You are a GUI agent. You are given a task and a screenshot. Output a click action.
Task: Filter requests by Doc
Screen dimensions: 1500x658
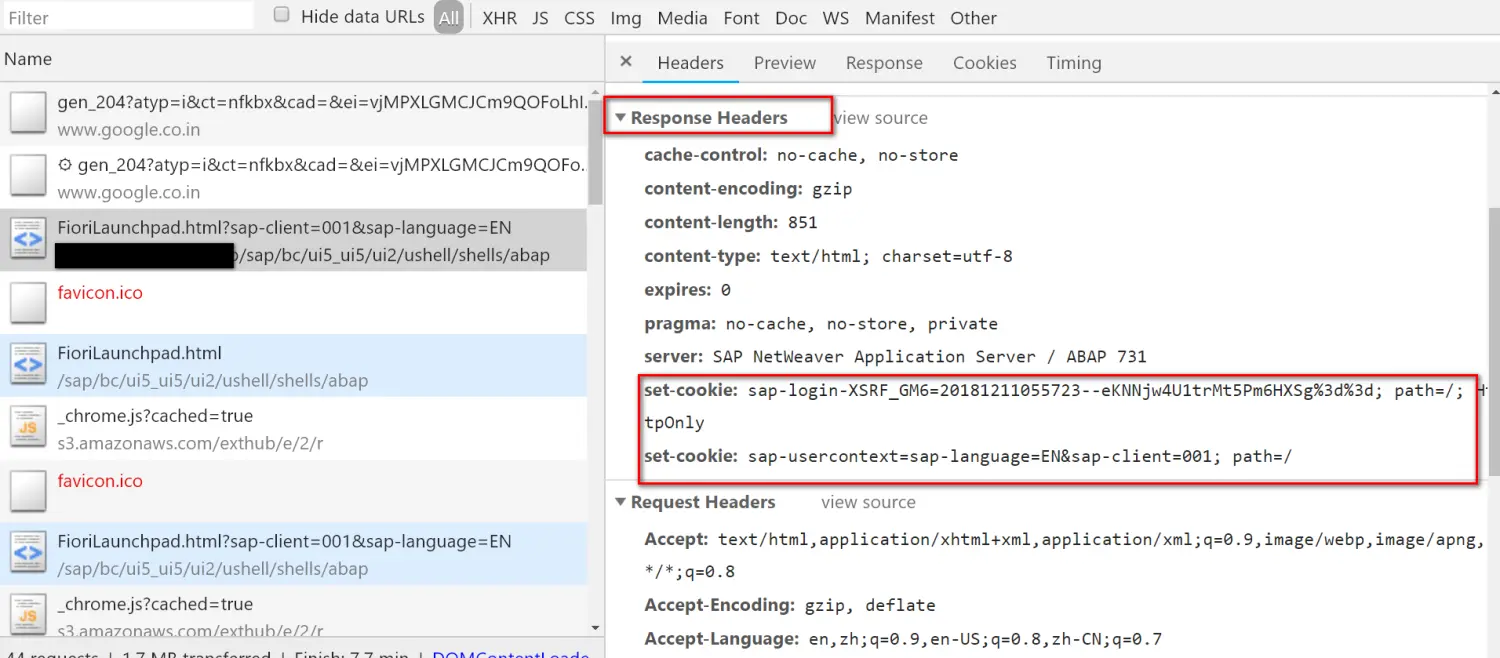tap(791, 18)
